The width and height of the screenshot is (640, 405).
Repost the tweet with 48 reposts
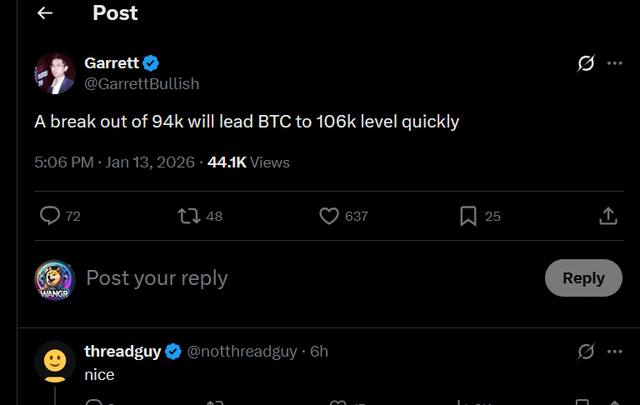[x=187, y=215]
